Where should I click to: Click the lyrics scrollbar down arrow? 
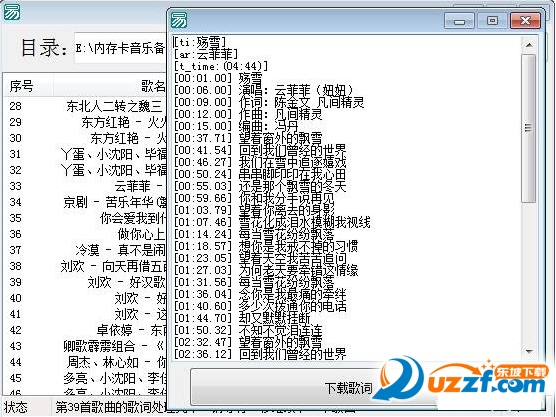click(x=529, y=351)
